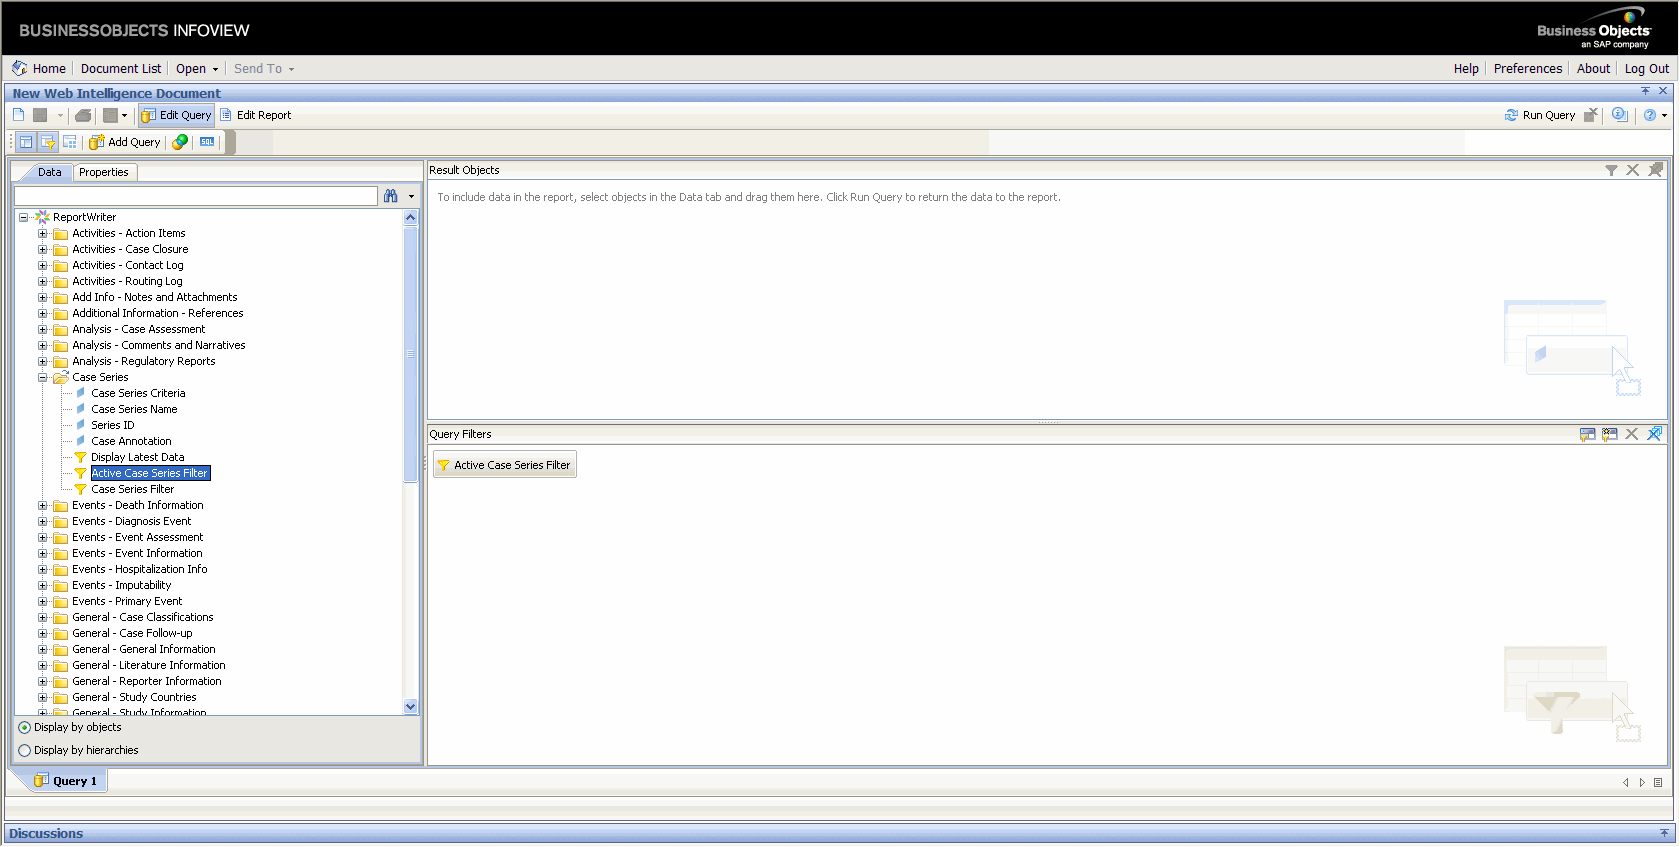Click the Run Query button
Viewport: 1680px width, 847px height.
pos(1540,115)
